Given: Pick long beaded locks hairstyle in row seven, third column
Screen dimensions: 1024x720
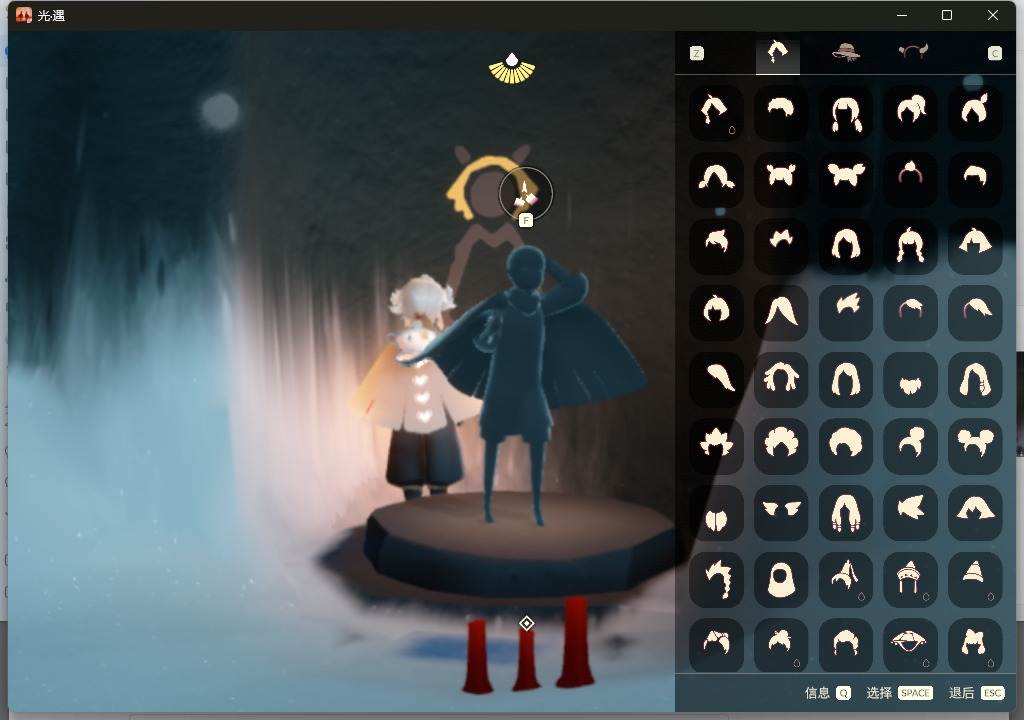Looking at the screenshot, I should click(x=846, y=513).
